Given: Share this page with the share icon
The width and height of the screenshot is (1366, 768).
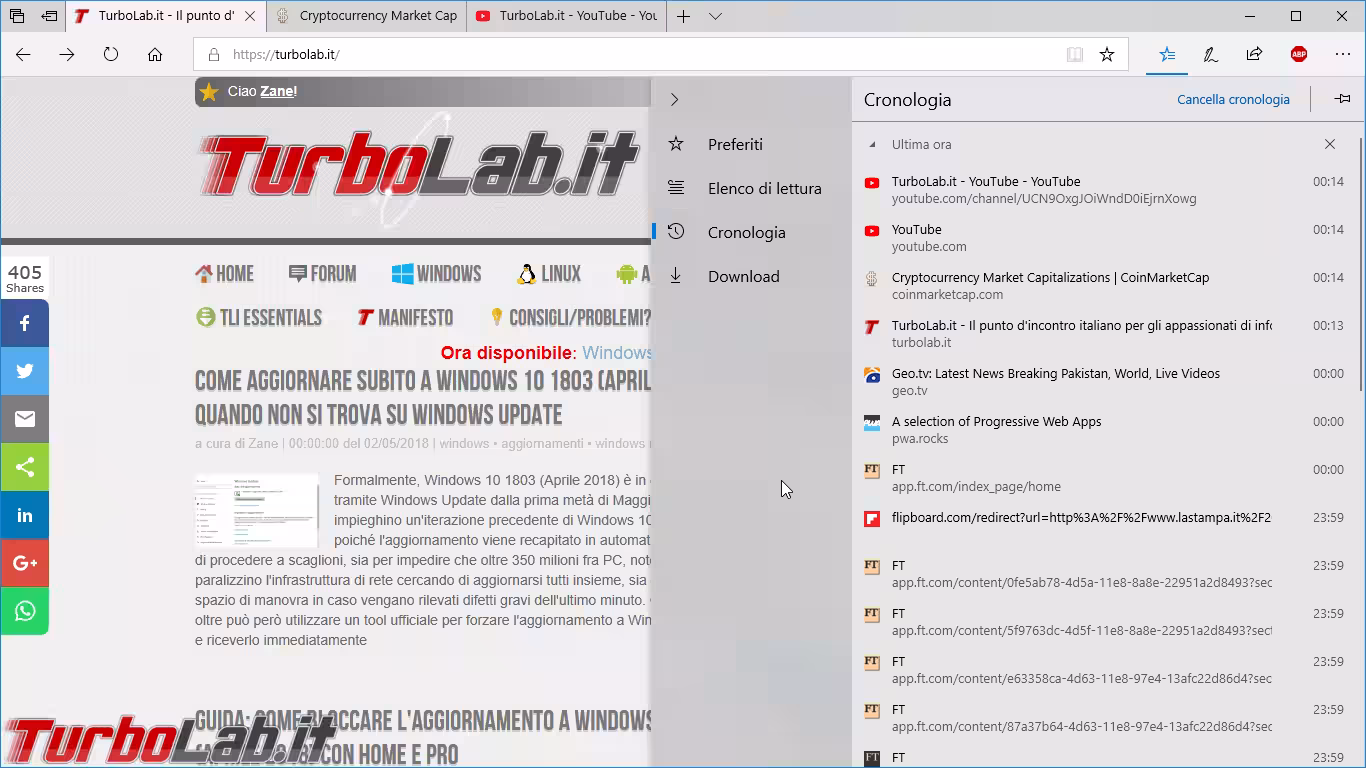Looking at the screenshot, I should click(x=1254, y=54).
